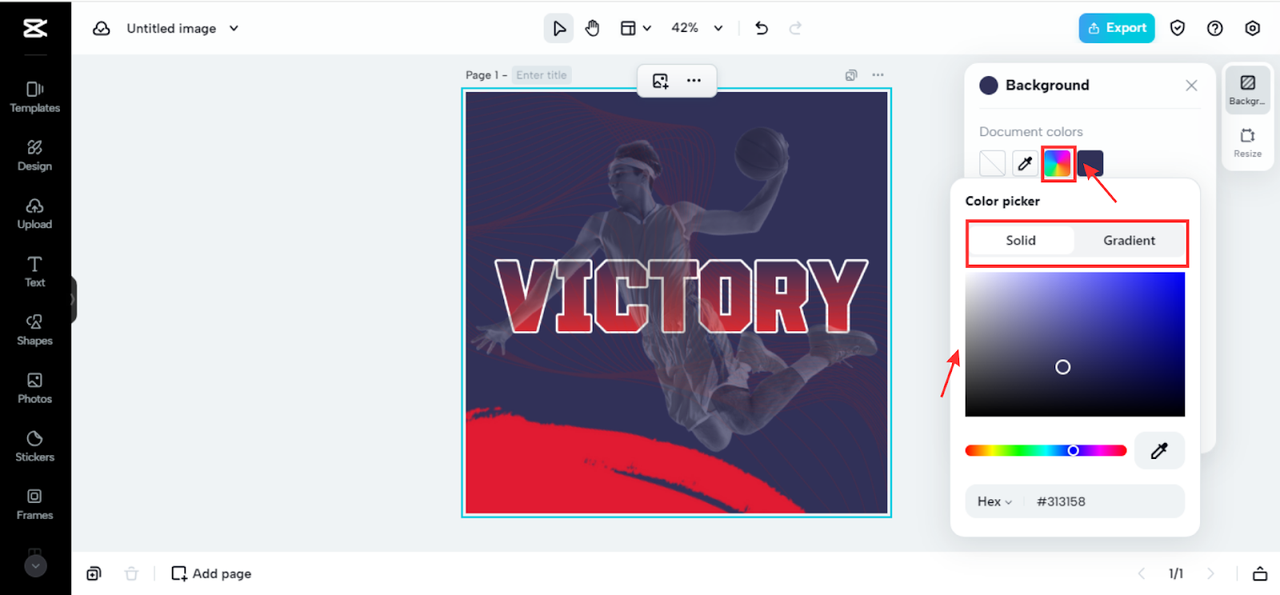Image resolution: width=1280 pixels, height=595 pixels.
Task: Select the transparent no-color swatch
Action: [992, 163]
